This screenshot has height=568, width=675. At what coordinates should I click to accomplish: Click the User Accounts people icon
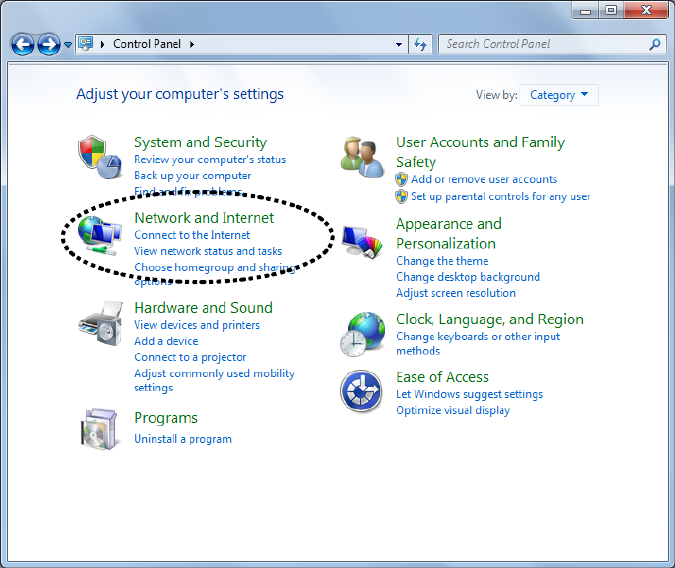click(x=362, y=158)
